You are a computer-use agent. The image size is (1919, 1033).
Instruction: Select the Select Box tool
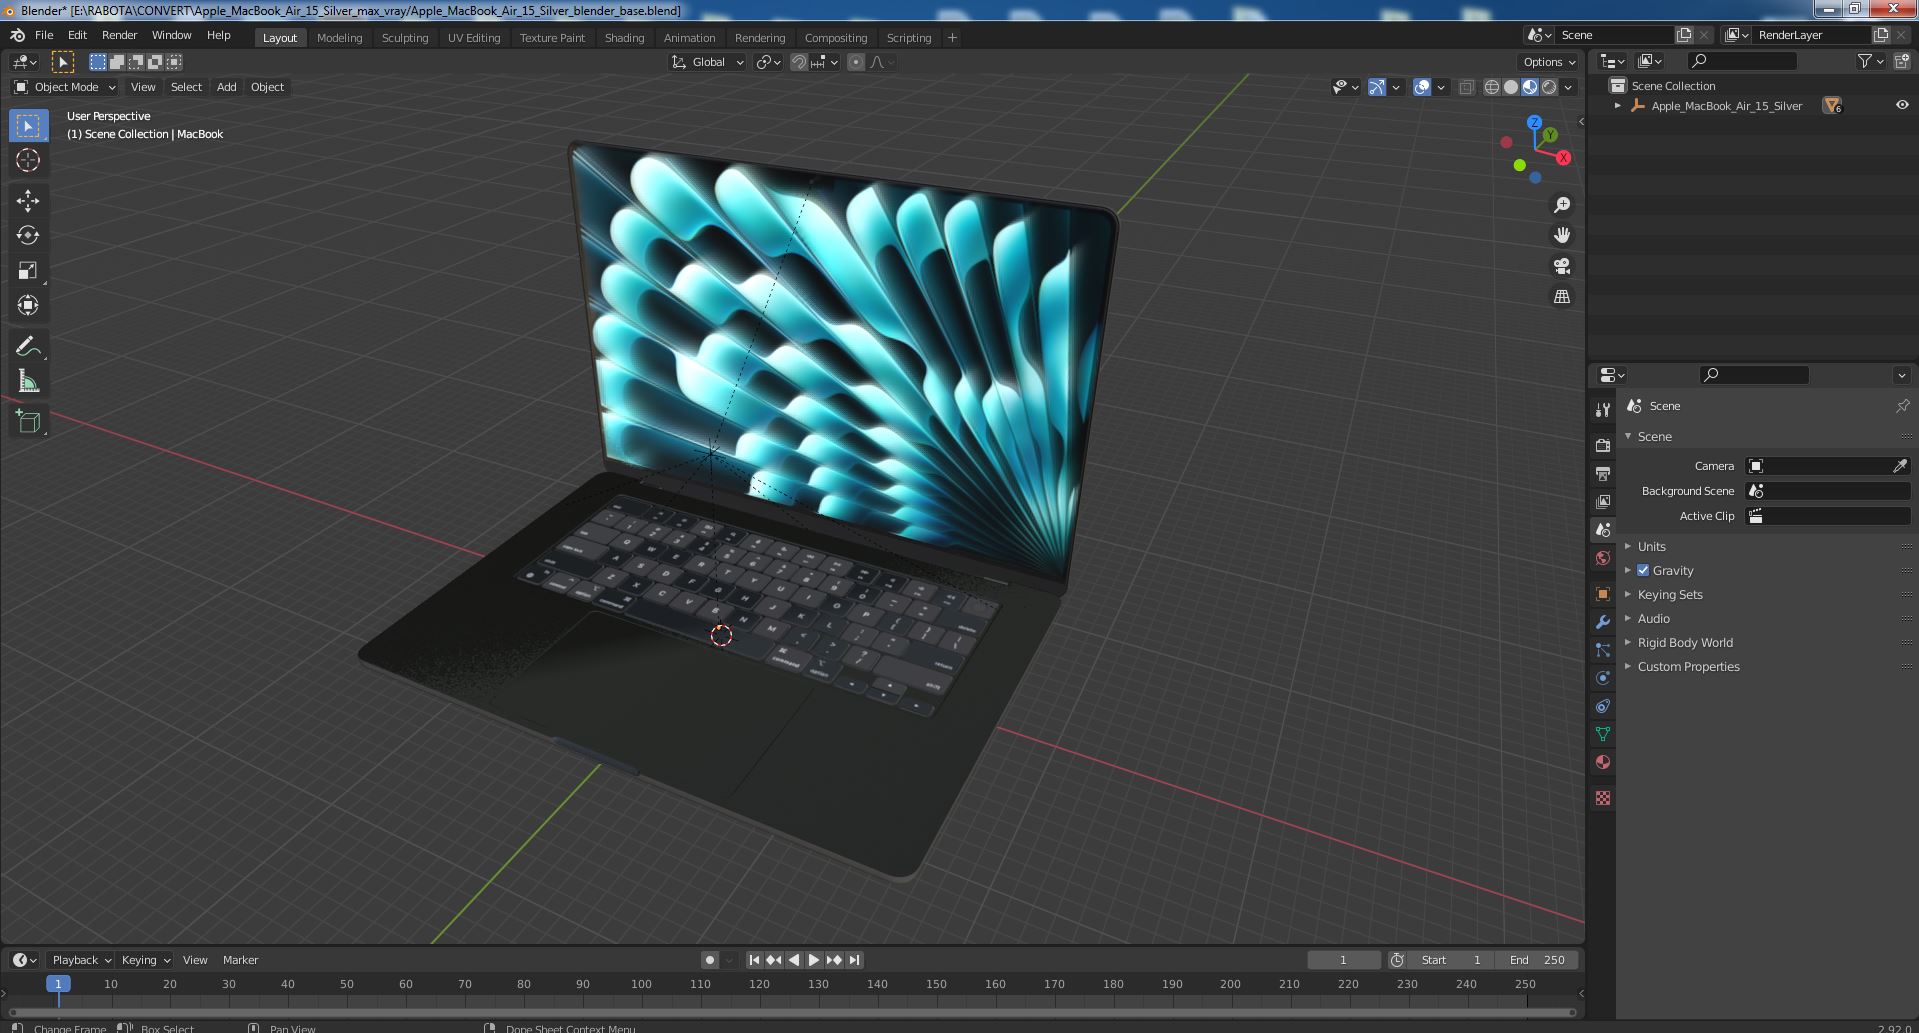28,126
